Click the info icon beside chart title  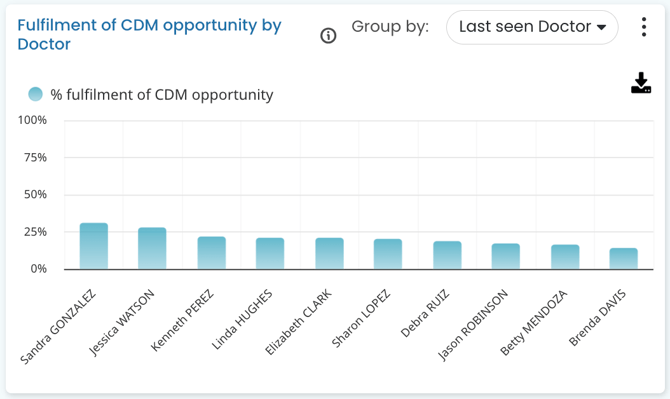(x=328, y=35)
